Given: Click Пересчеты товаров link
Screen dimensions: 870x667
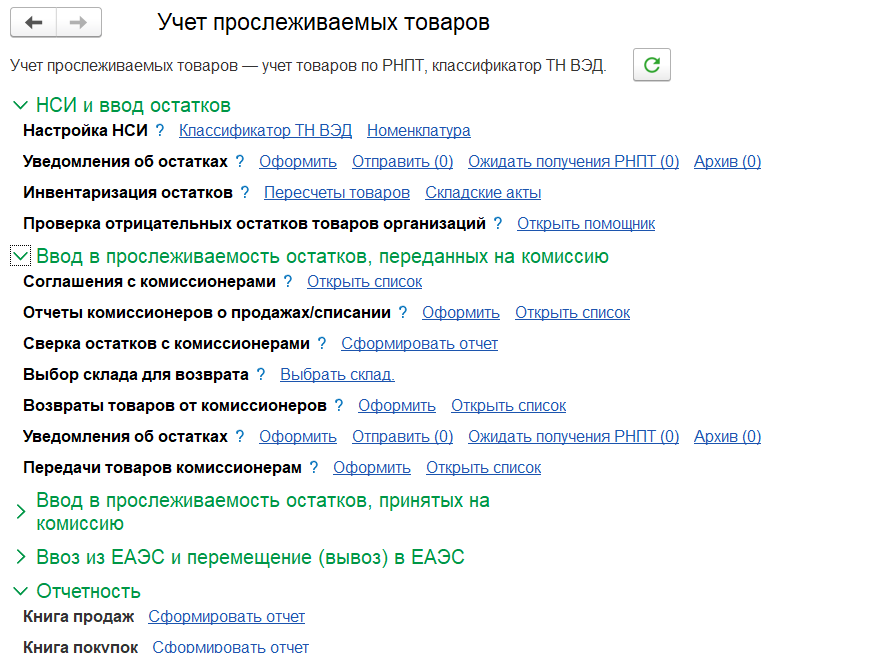Looking at the screenshot, I should point(336,192).
